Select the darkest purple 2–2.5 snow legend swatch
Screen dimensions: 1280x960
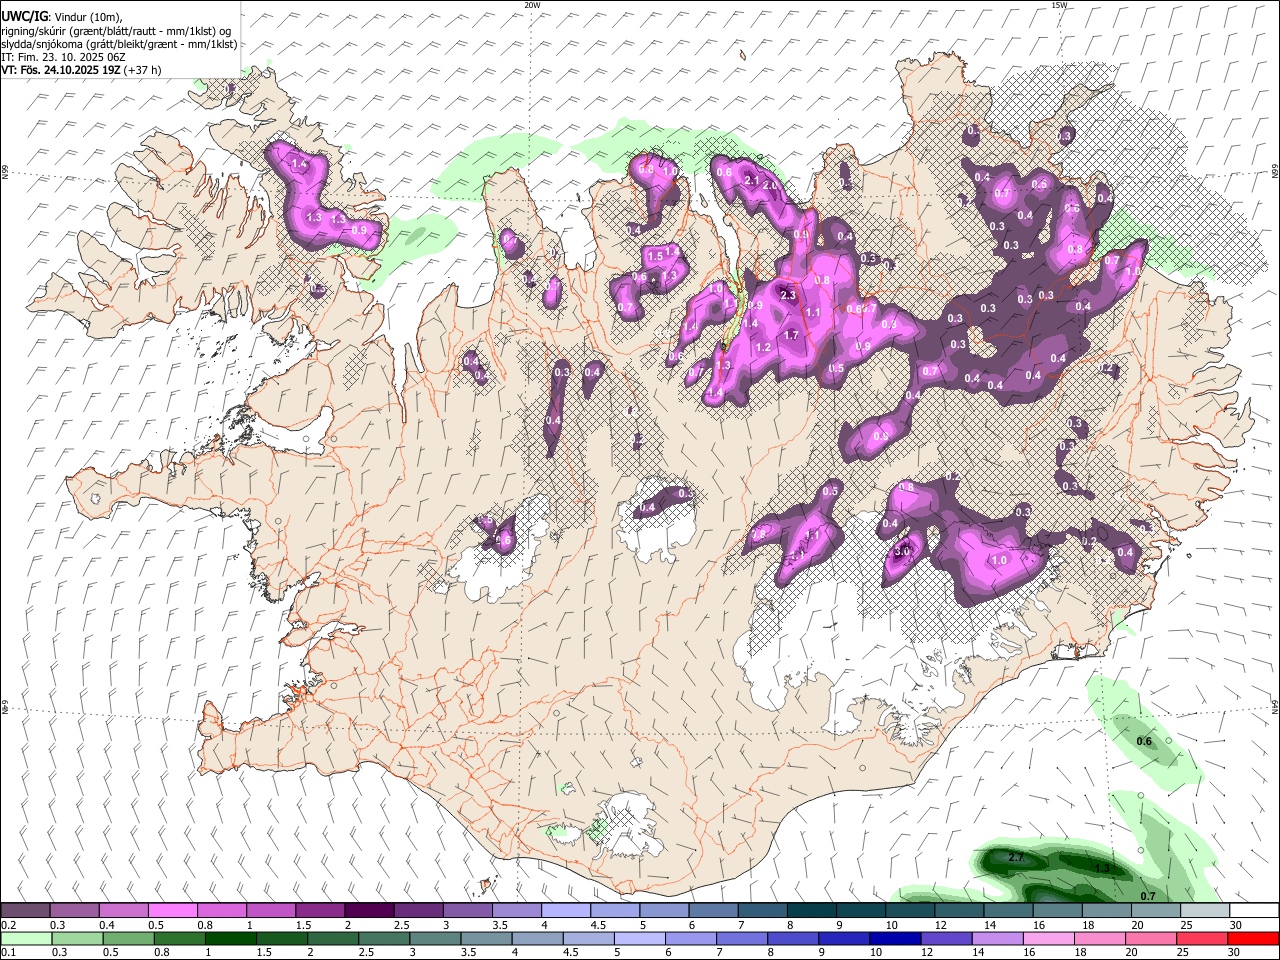coord(369,911)
